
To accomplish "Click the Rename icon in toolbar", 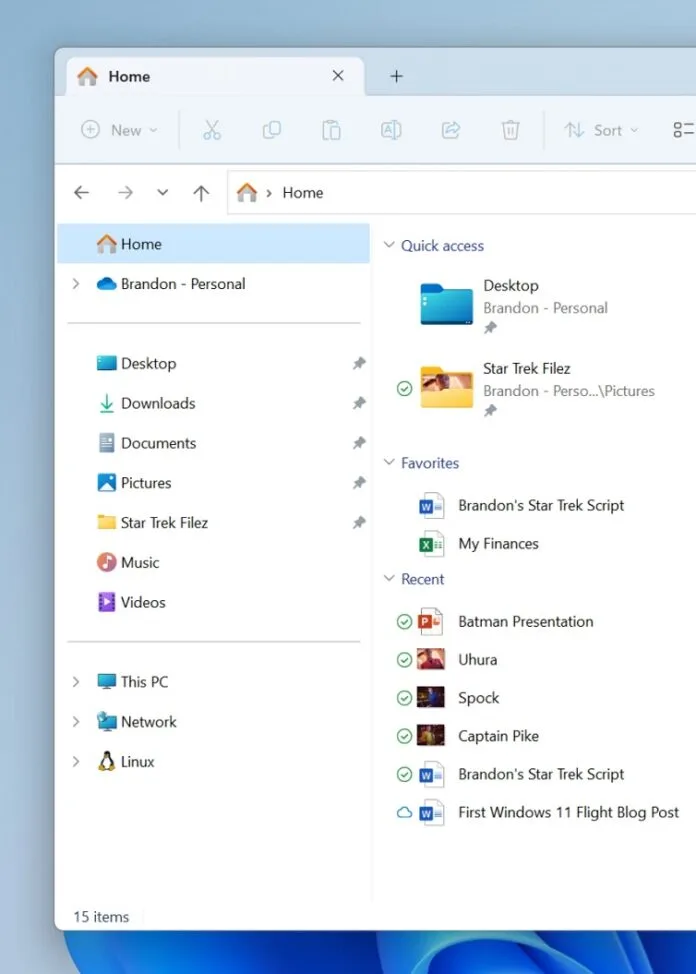I will (391, 130).
